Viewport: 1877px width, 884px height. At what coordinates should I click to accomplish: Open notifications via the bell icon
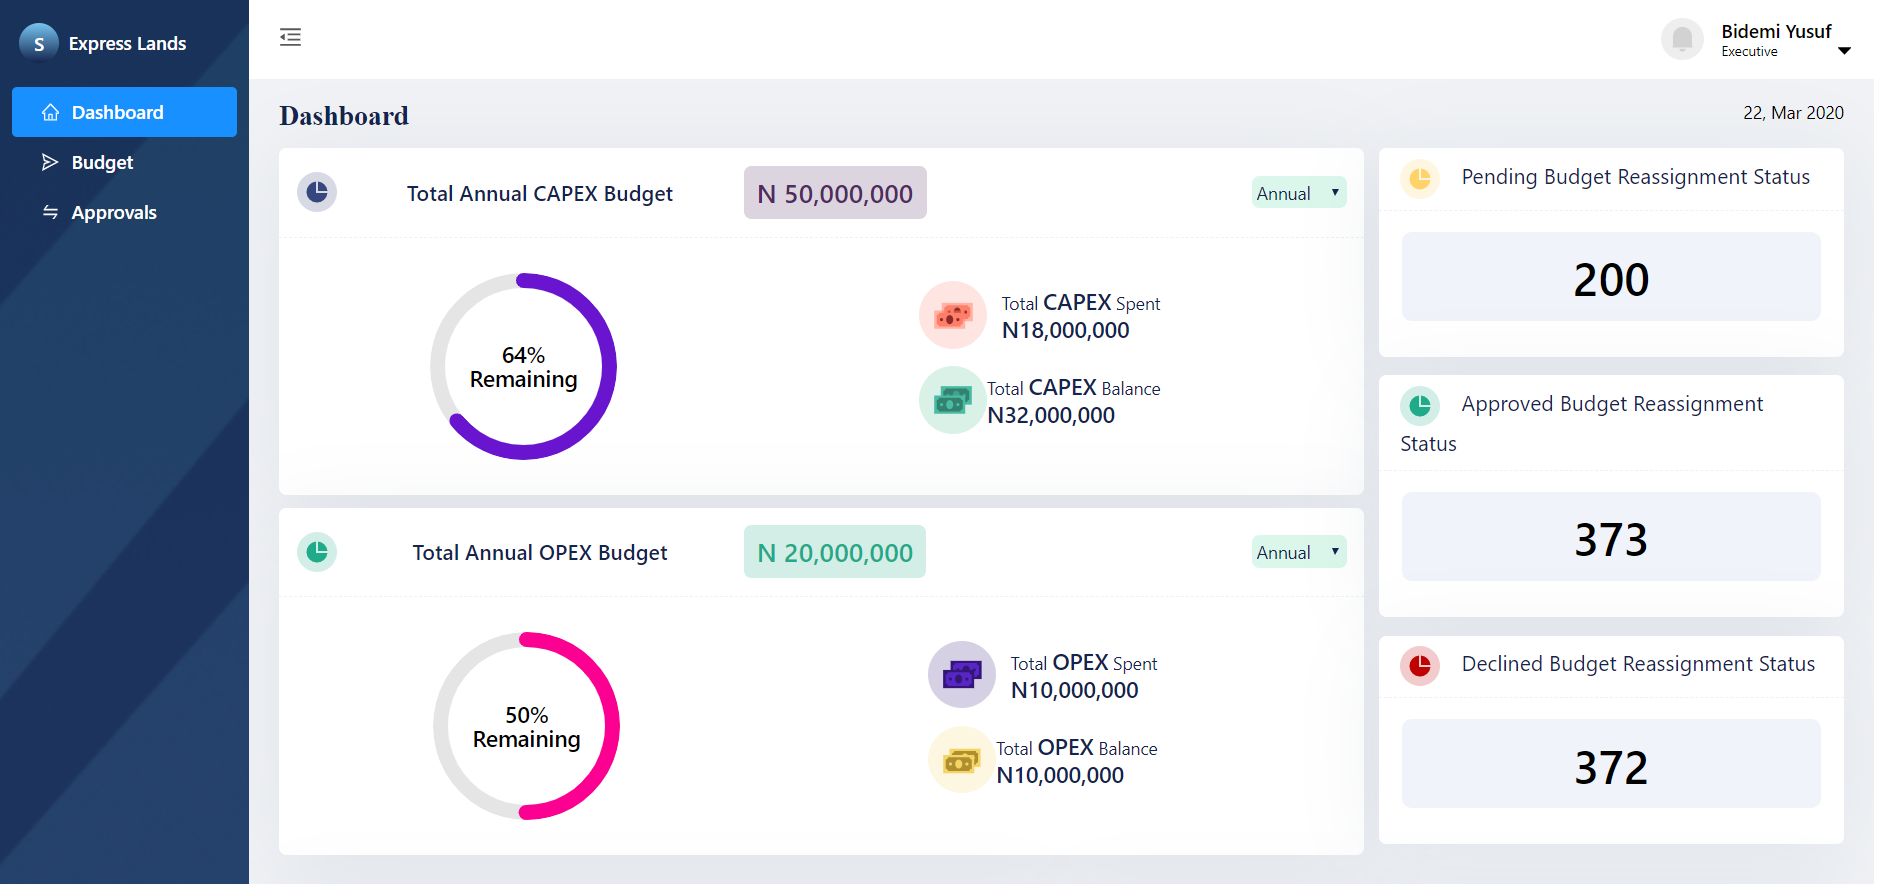tap(1682, 40)
